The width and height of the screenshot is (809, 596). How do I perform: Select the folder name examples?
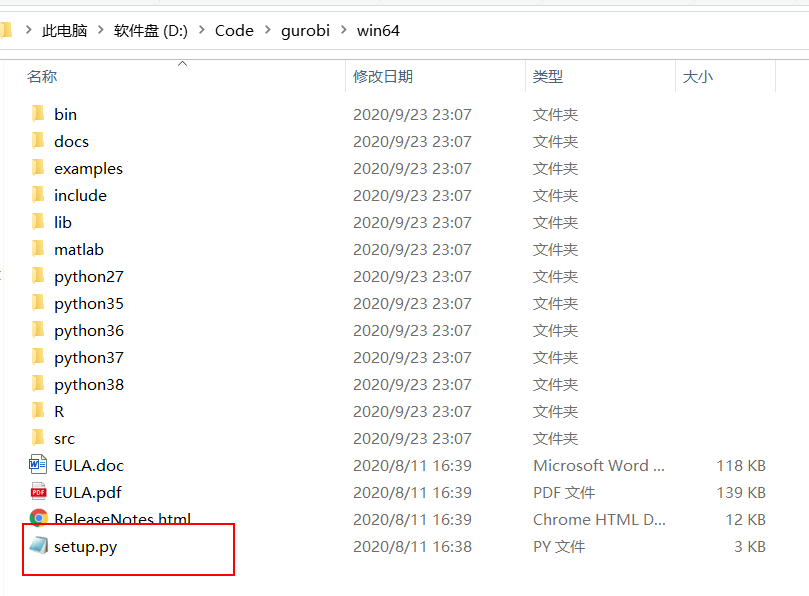[x=88, y=169]
